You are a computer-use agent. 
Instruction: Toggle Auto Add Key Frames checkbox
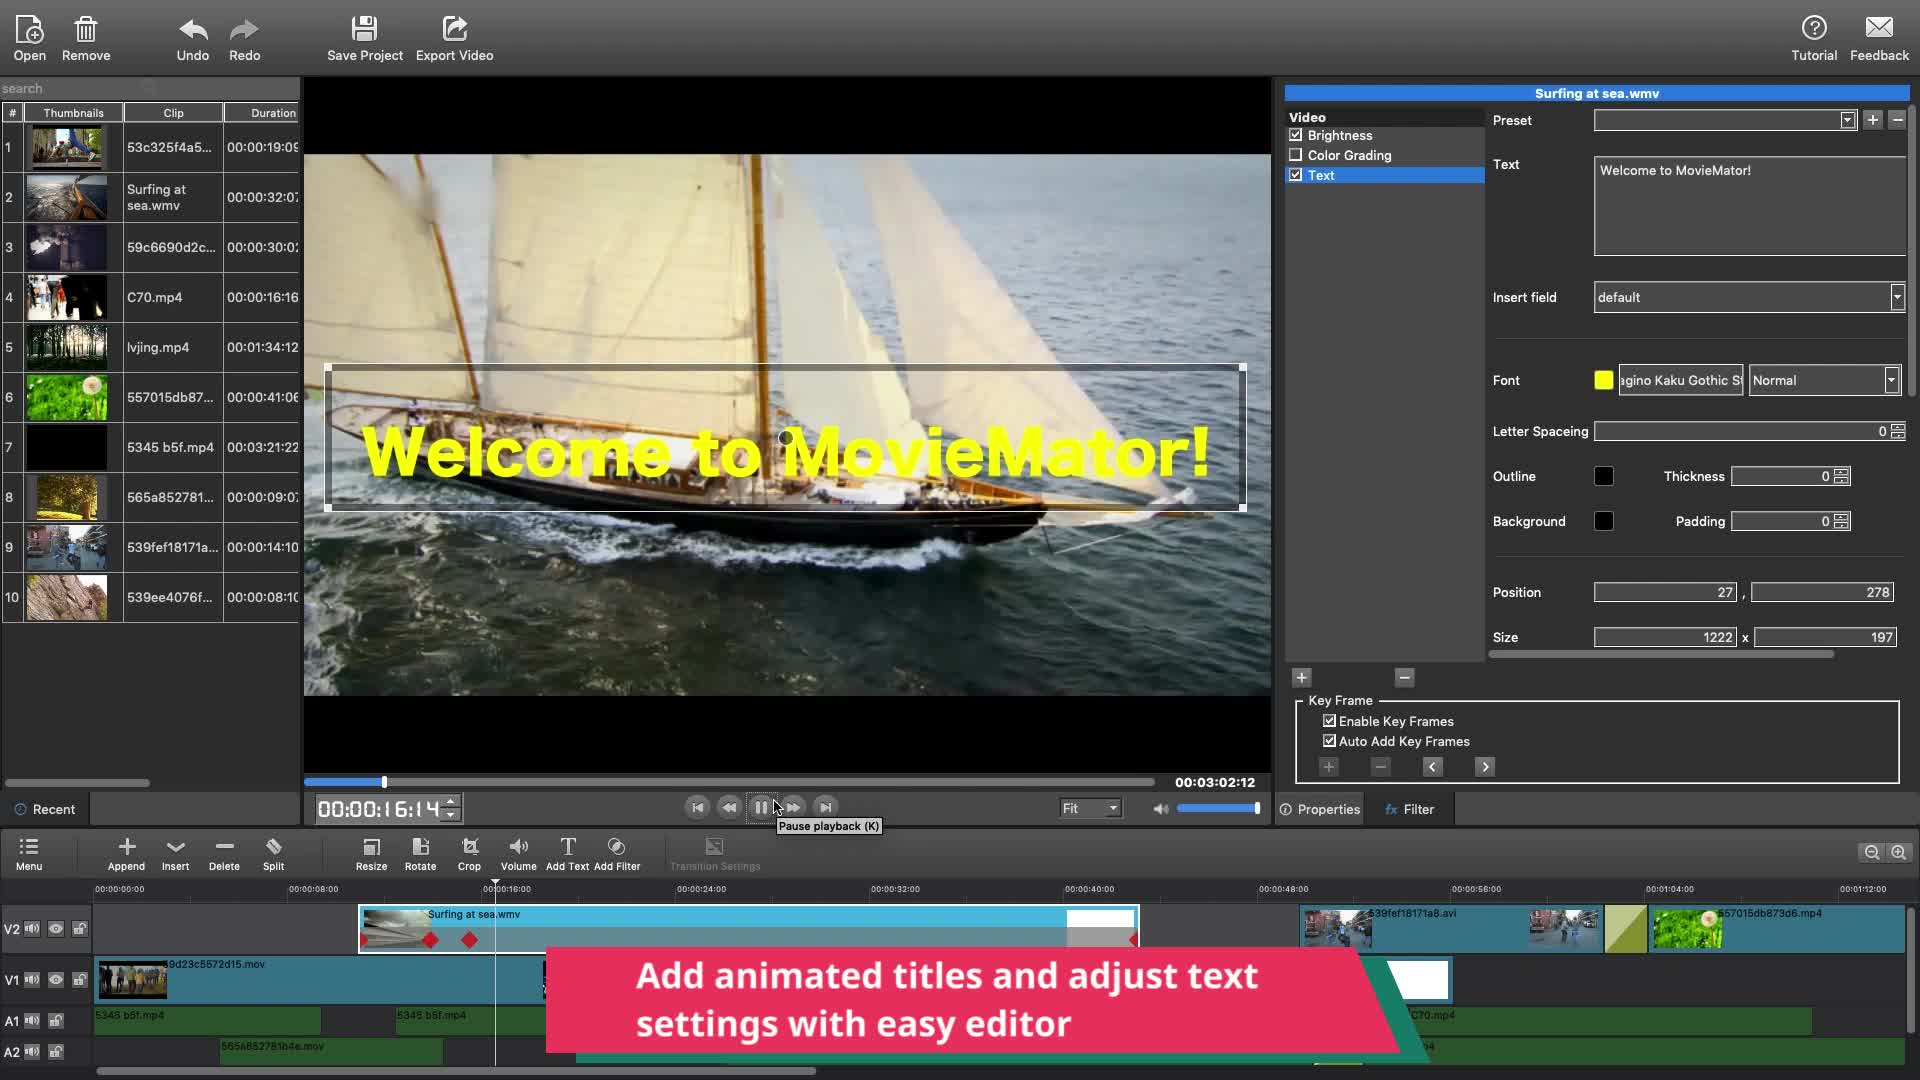[x=1329, y=741]
